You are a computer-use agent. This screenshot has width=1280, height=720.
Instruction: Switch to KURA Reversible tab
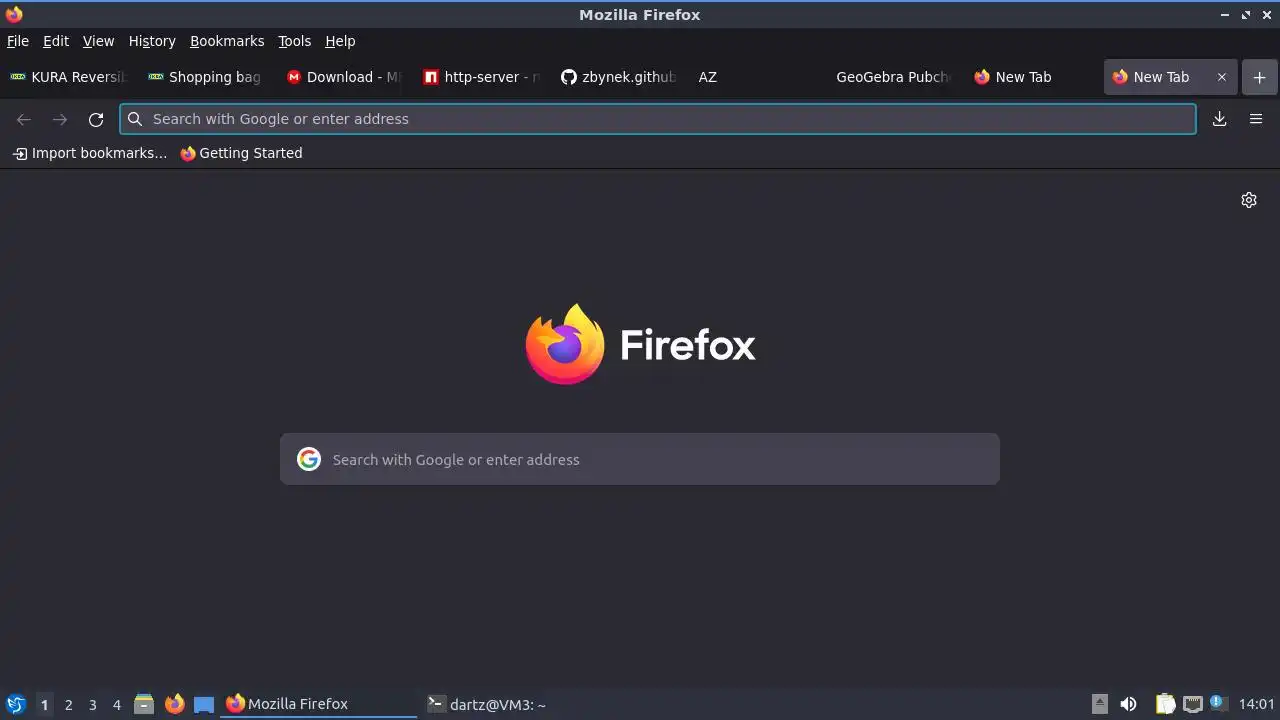coord(69,77)
